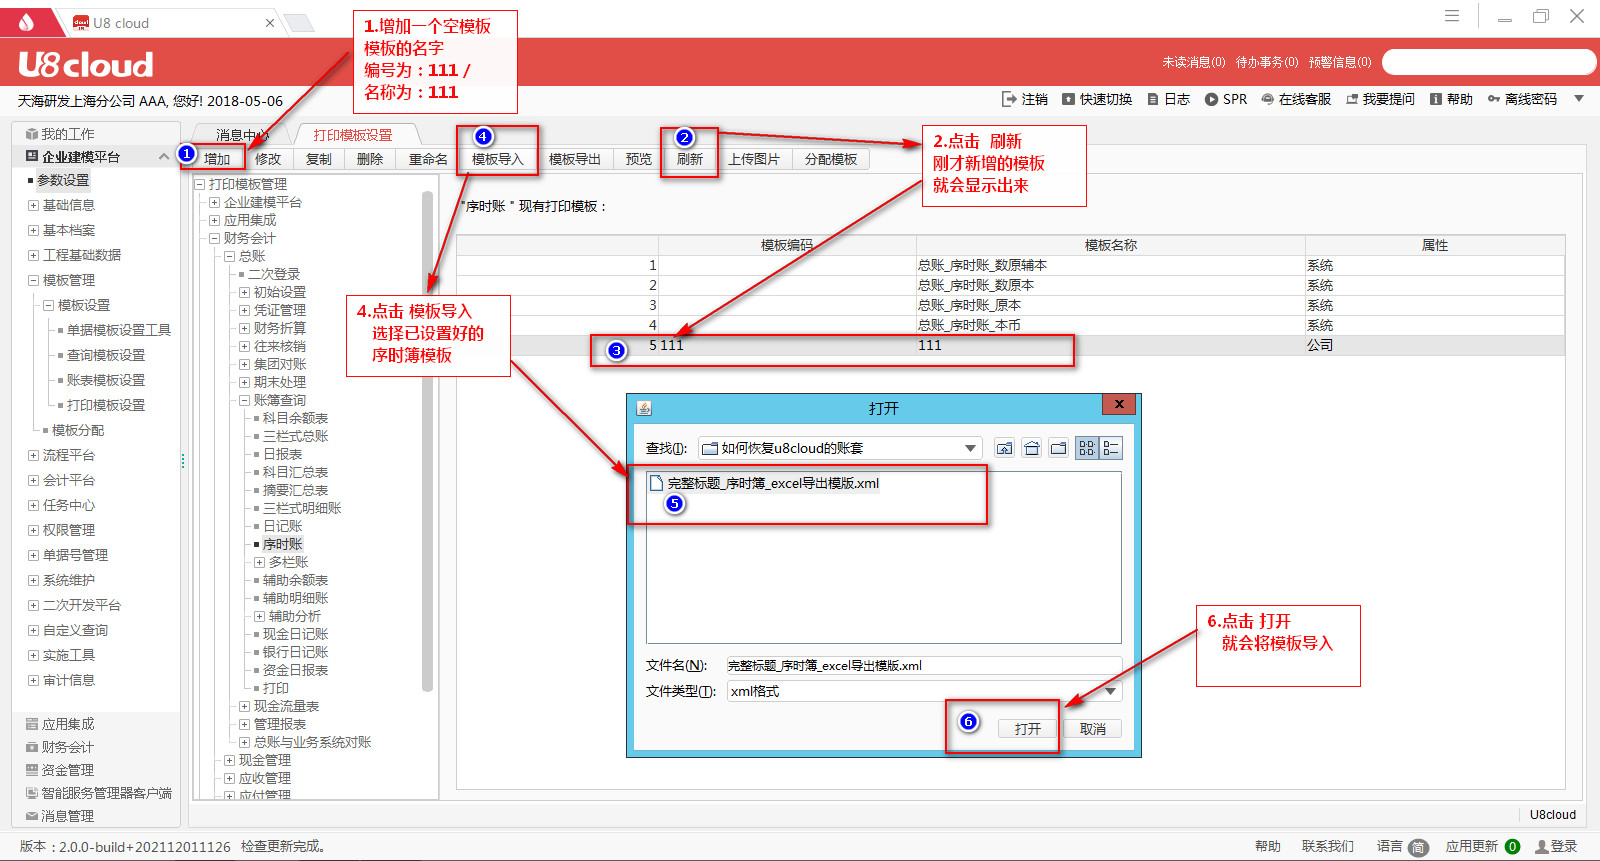Click the 在线客服 online support icon

(1267, 99)
